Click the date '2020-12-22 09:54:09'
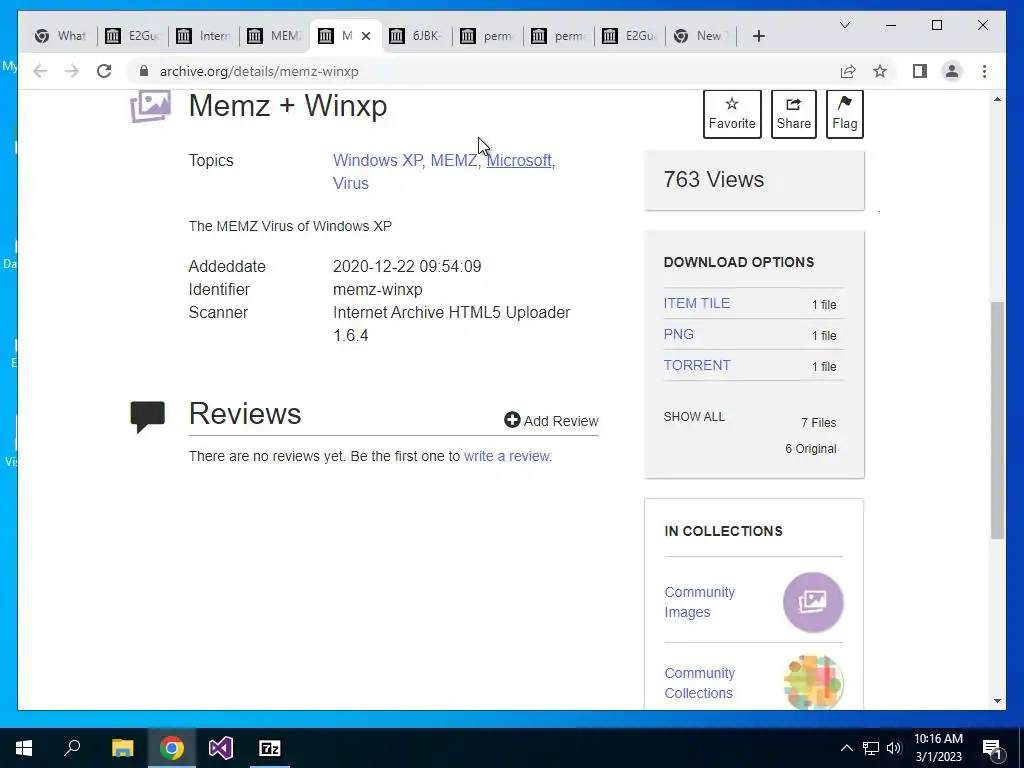Screen dimensions: 1024x768 [407, 266]
